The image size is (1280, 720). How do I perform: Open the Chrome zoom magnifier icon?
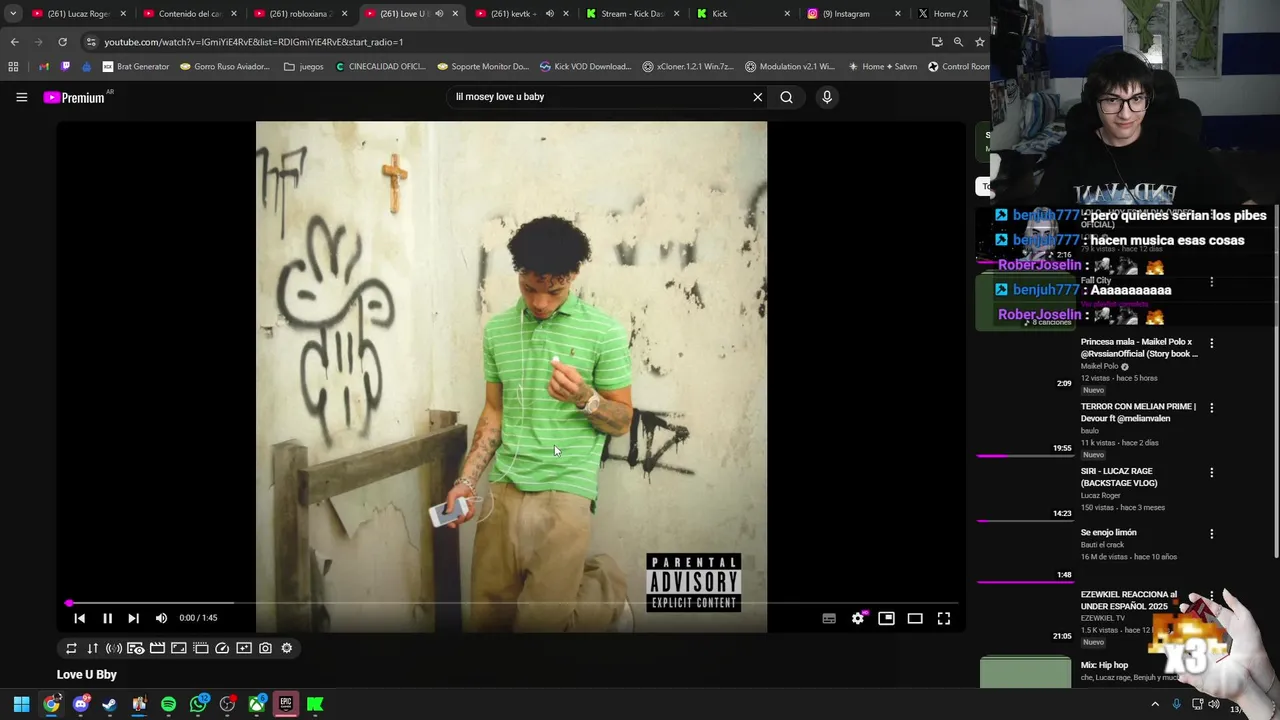pyautogui.click(x=958, y=42)
